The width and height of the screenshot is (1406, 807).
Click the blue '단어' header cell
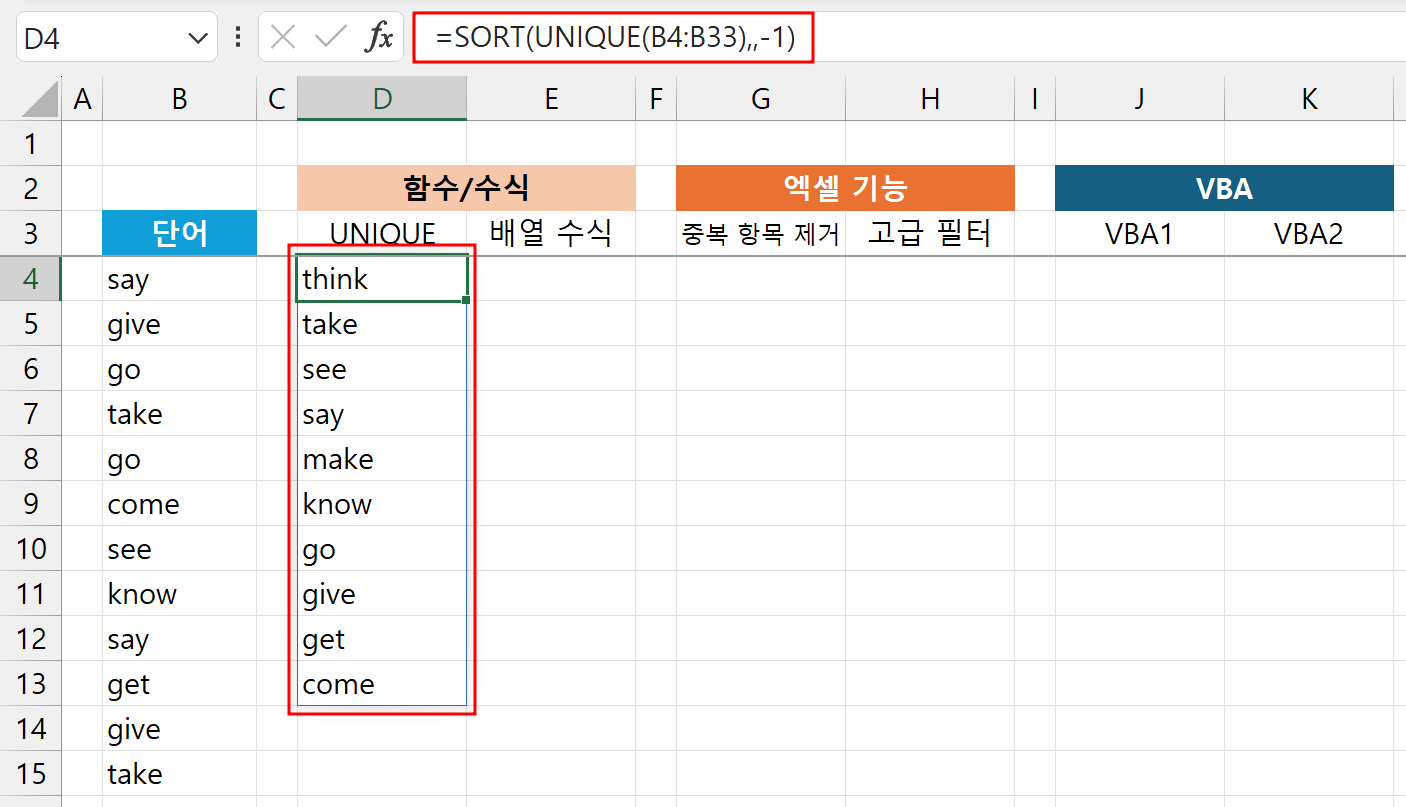179,233
